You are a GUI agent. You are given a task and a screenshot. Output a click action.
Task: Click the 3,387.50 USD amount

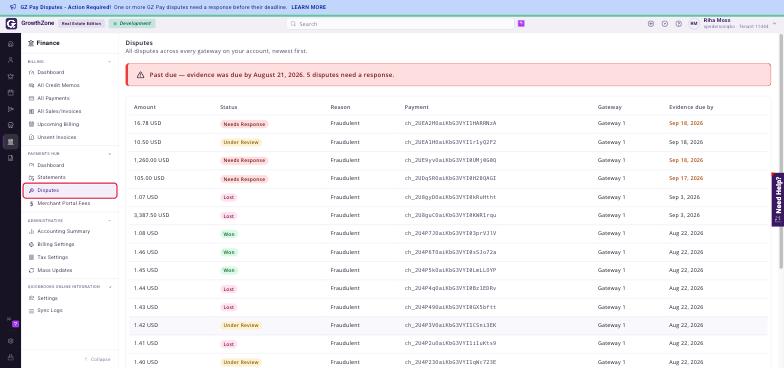152,215
